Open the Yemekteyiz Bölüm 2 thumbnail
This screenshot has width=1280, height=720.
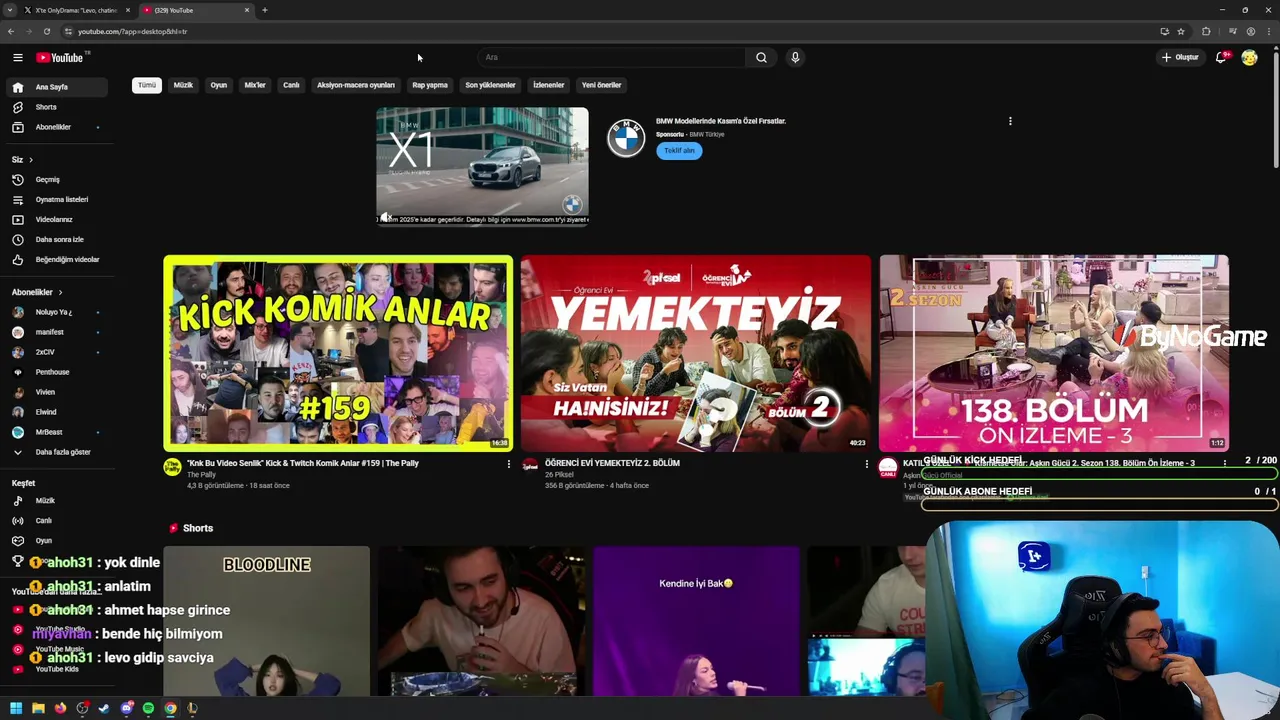click(x=696, y=353)
